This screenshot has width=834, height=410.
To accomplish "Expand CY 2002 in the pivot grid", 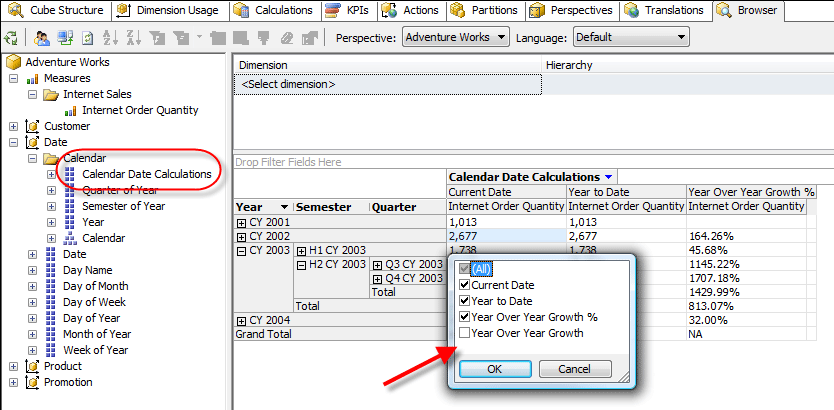I will (x=241, y=237).
